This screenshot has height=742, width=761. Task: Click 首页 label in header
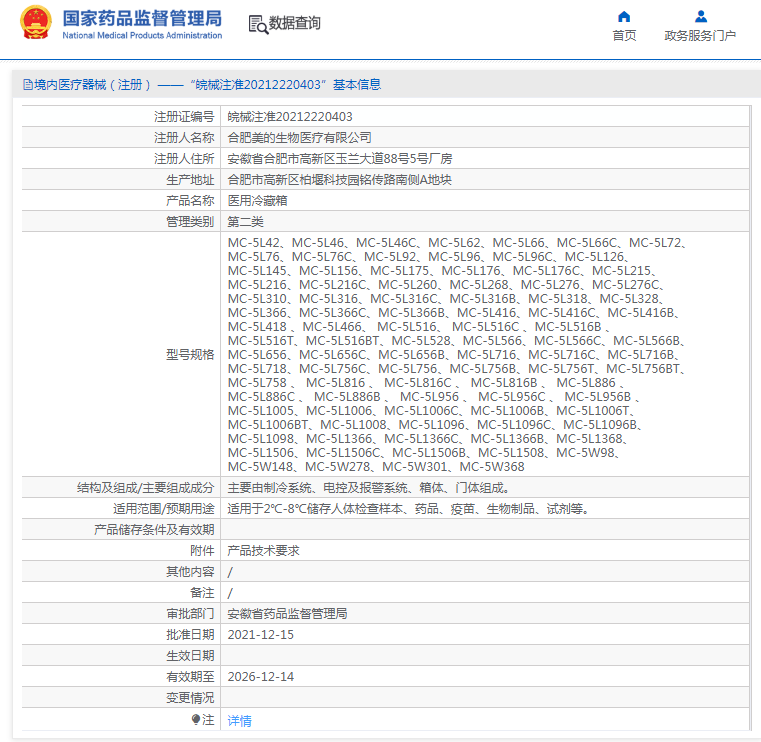pos(624,35)
